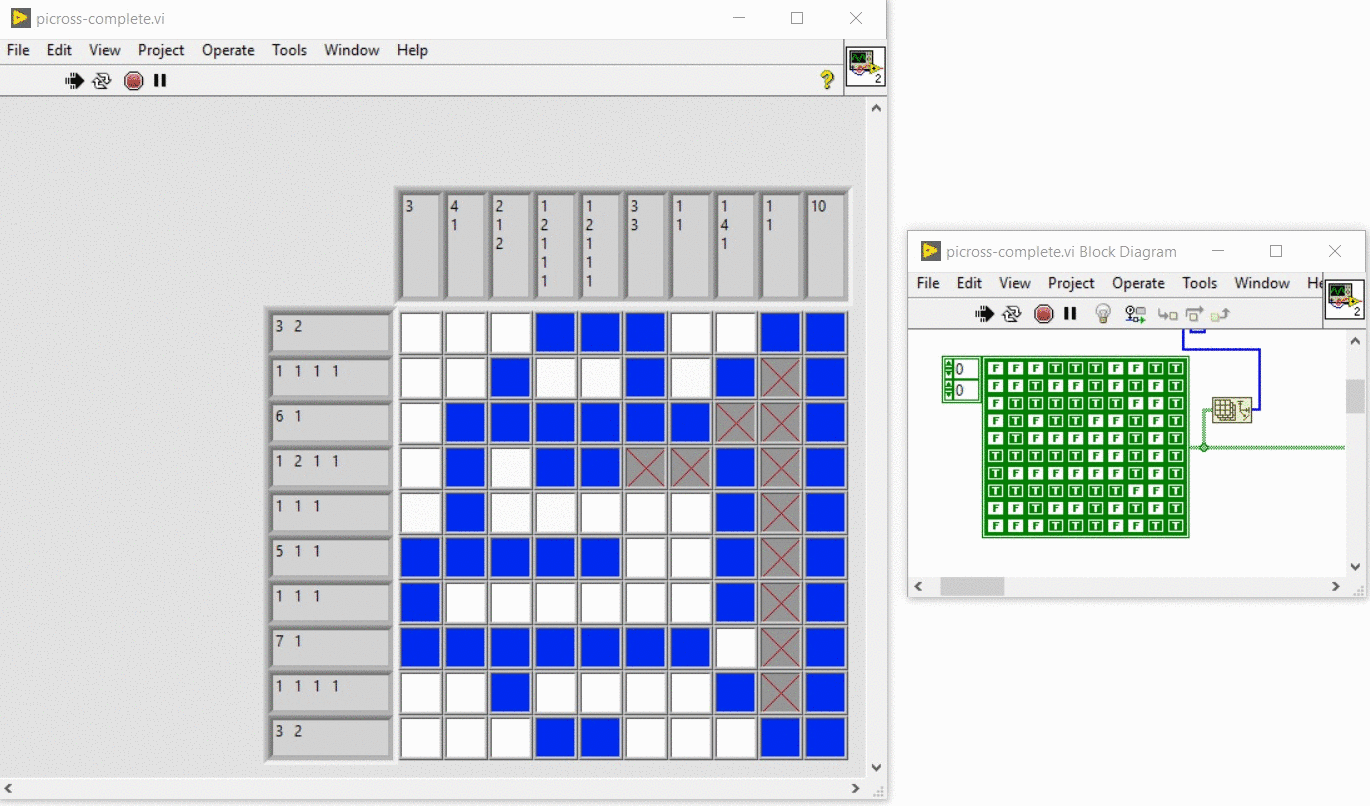
Task: Increment the top array index stepper
Action: 948,365
